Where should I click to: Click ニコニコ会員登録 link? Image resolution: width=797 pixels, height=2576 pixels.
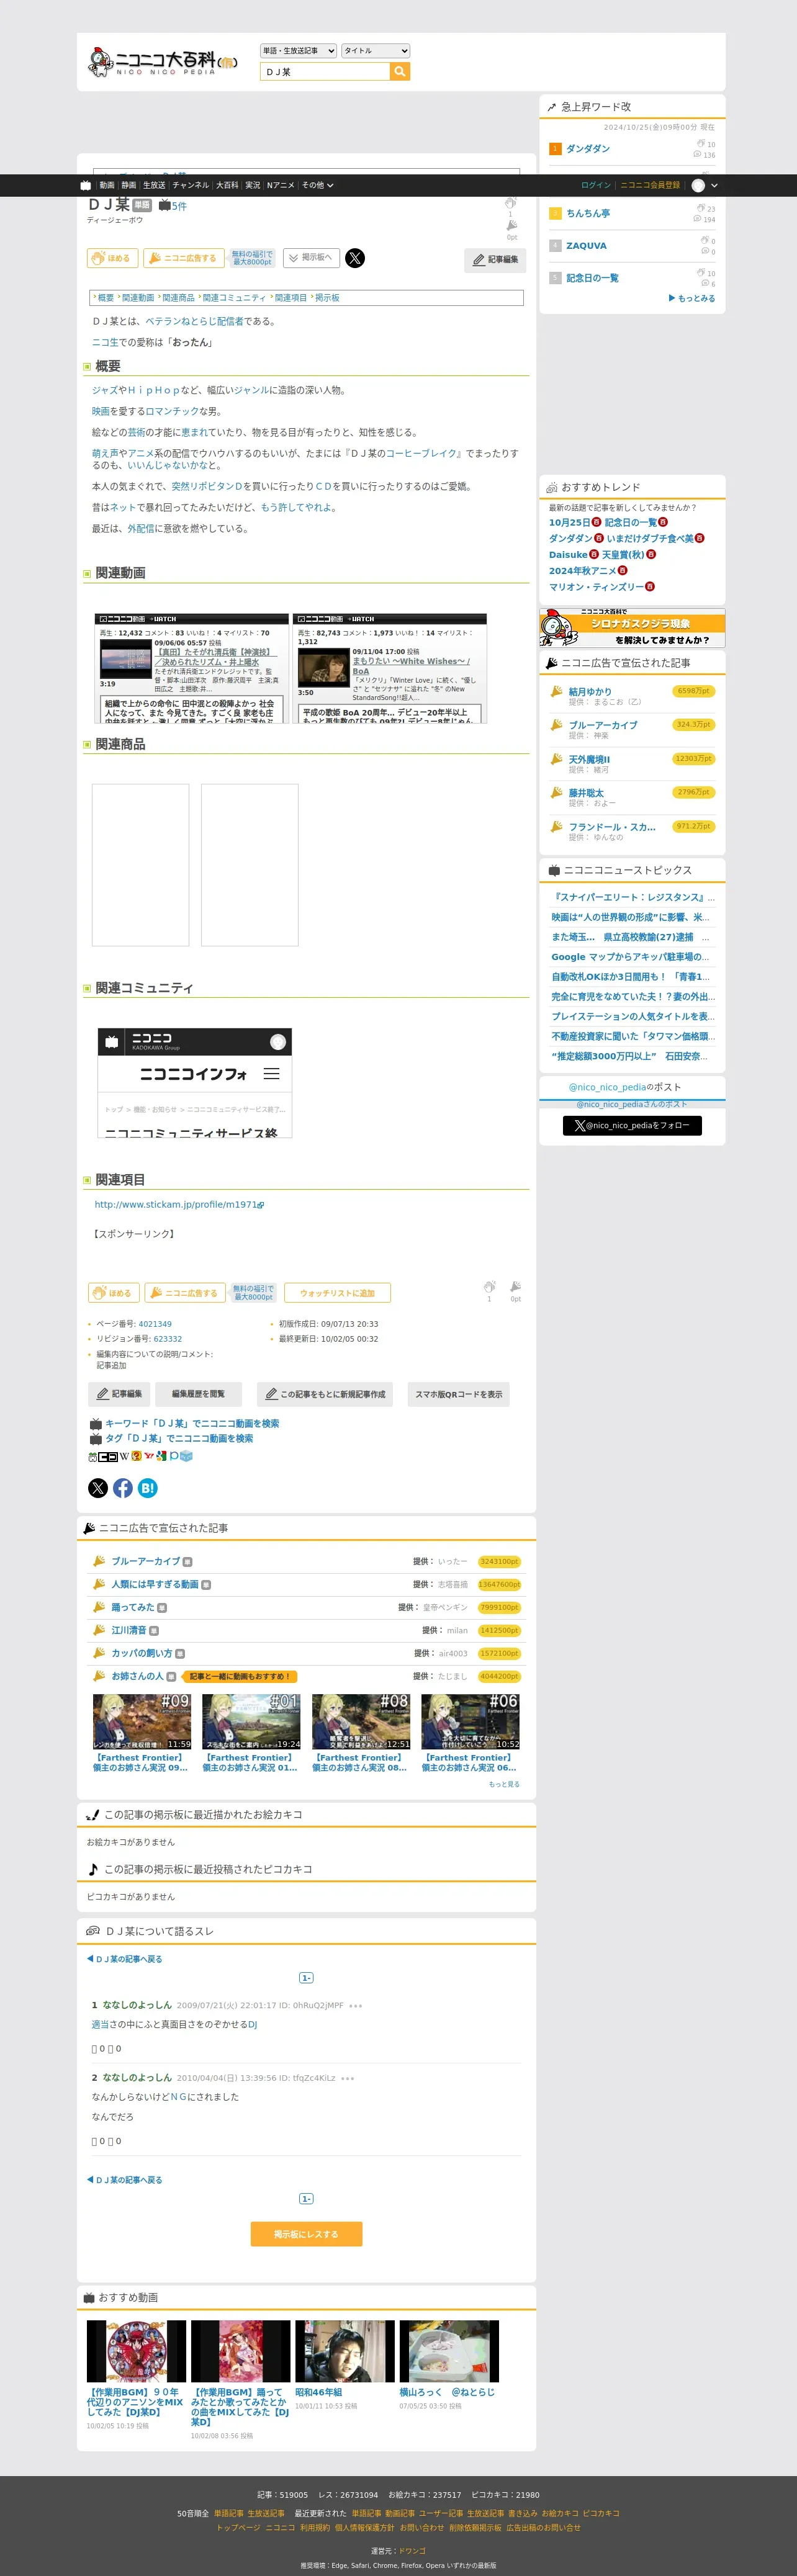coord(650,185)
